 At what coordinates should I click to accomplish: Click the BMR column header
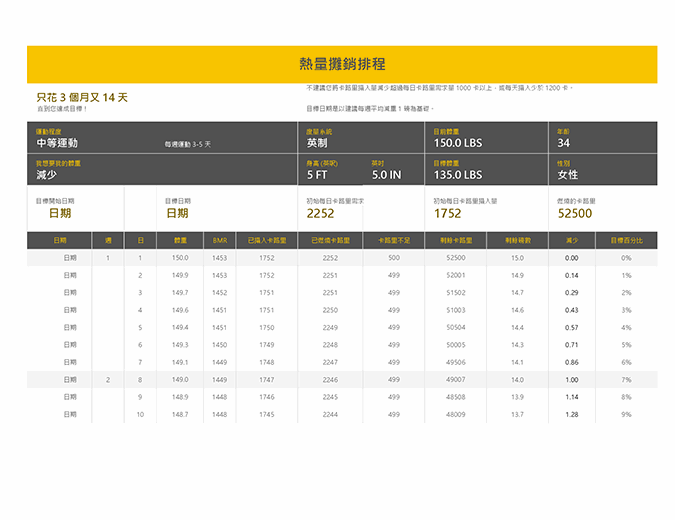220,241
